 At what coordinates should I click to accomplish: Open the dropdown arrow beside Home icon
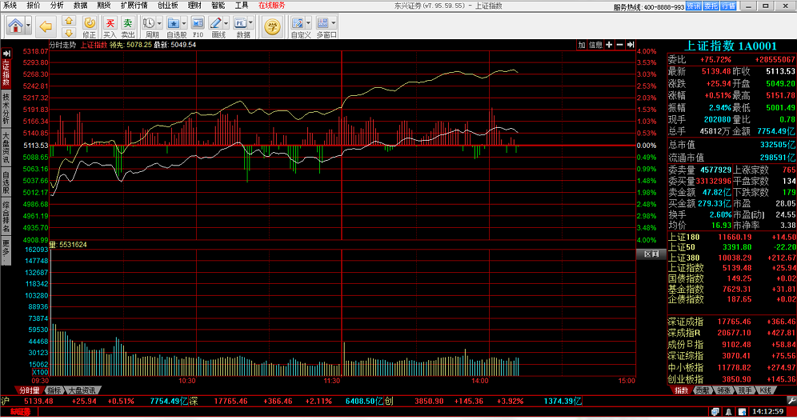click(x=28, y=25)
